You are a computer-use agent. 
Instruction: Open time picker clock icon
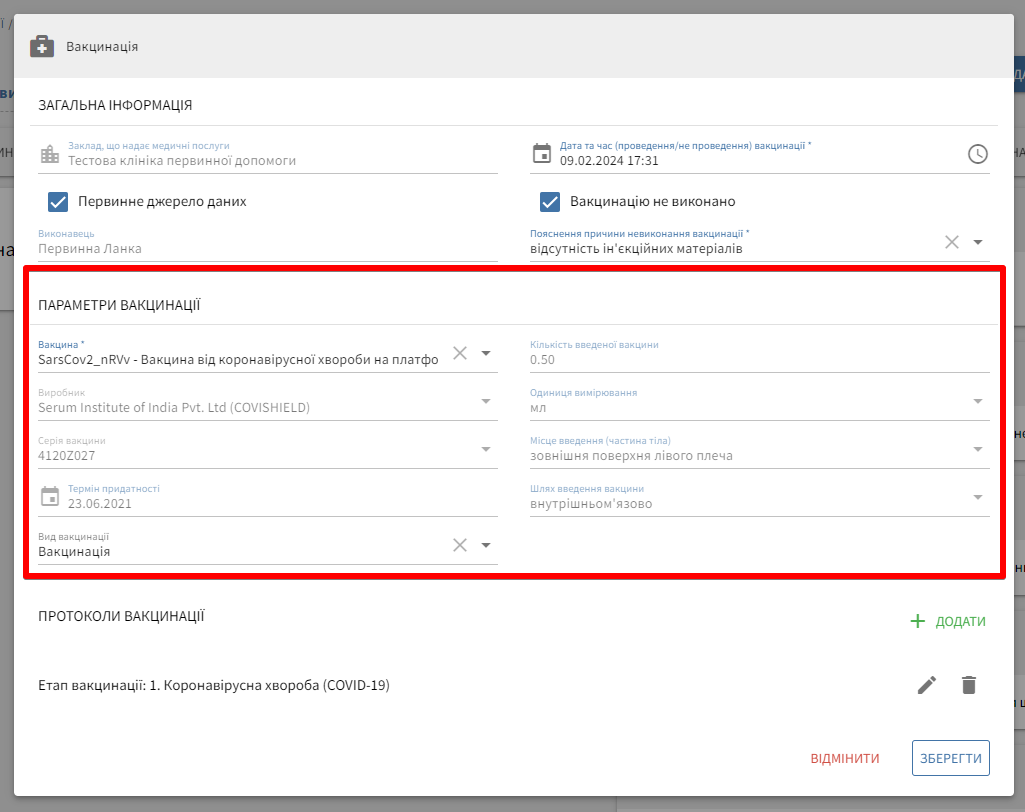(977, 154)
